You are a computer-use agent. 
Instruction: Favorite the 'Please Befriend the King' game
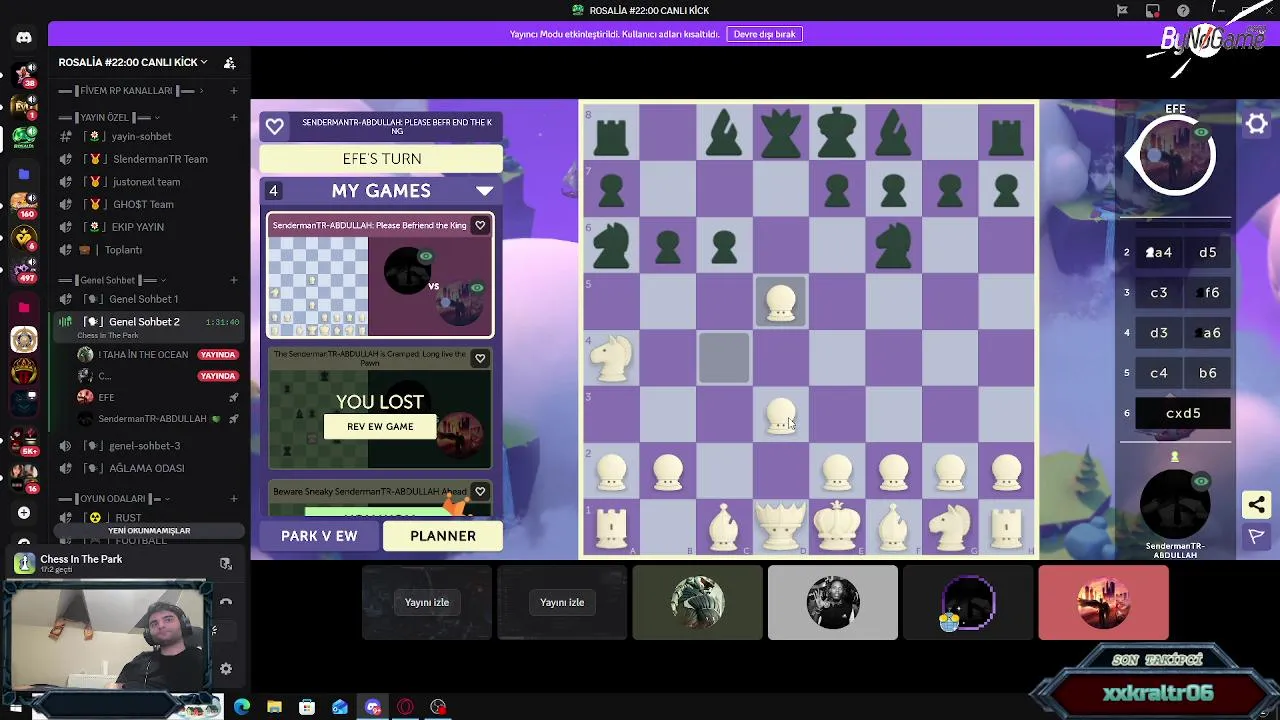pyautogui.click(x=480, y=225)
